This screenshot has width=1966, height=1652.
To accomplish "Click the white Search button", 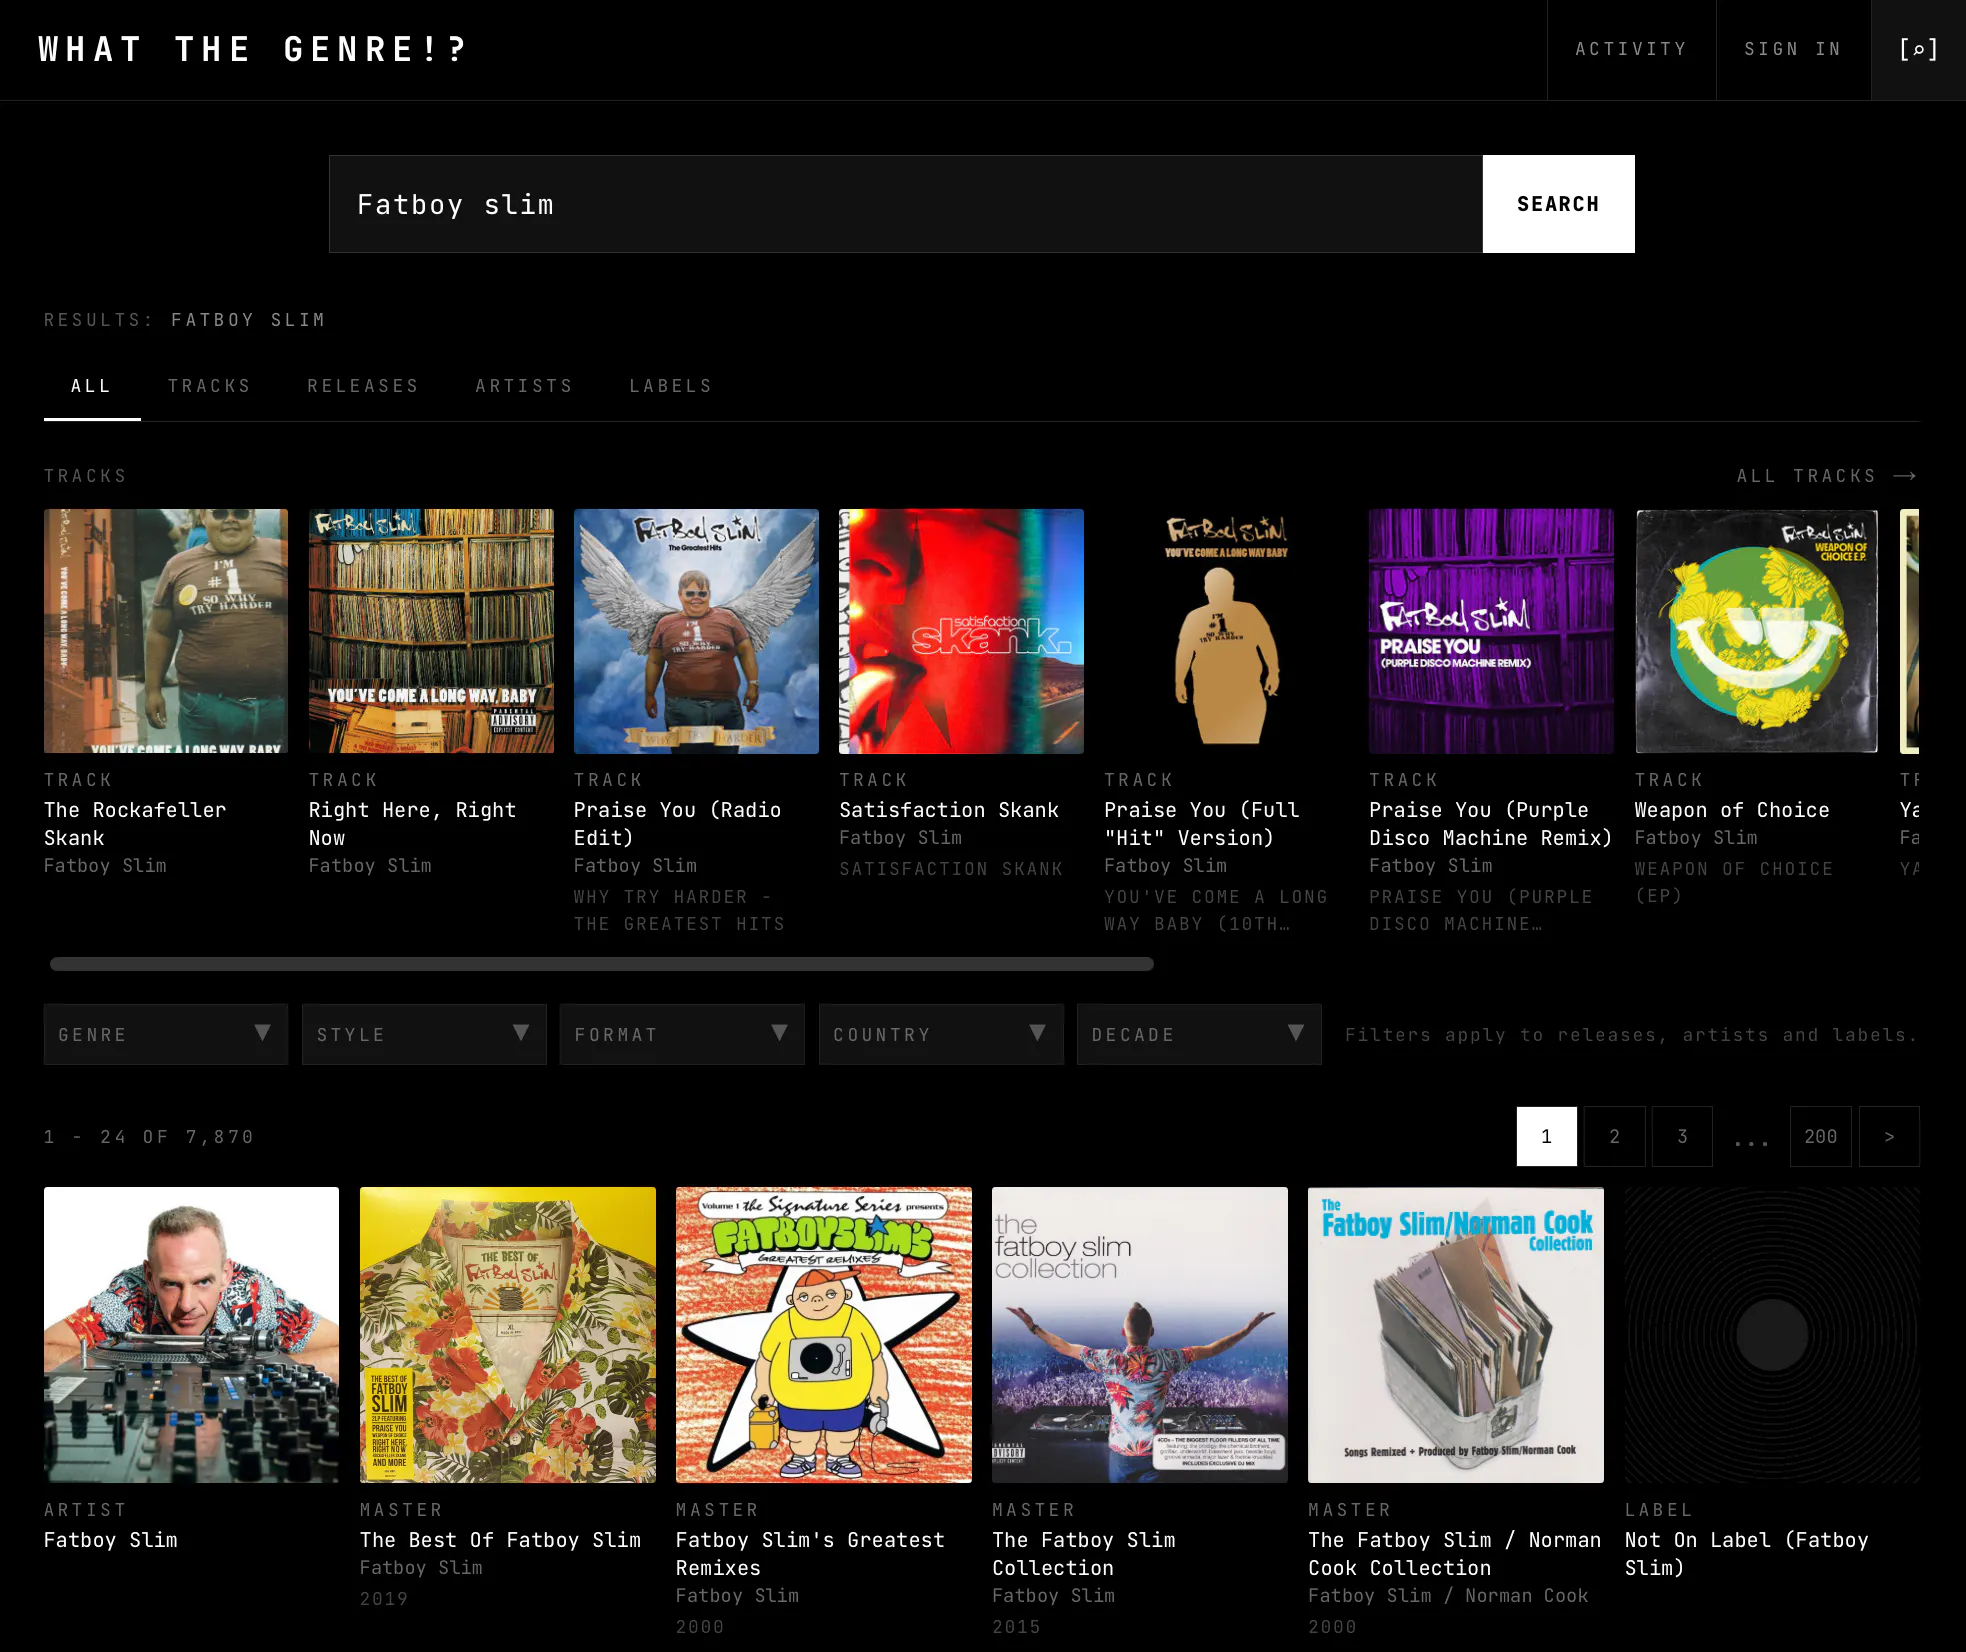I will pyautogui.click(x=1558, y=204).
